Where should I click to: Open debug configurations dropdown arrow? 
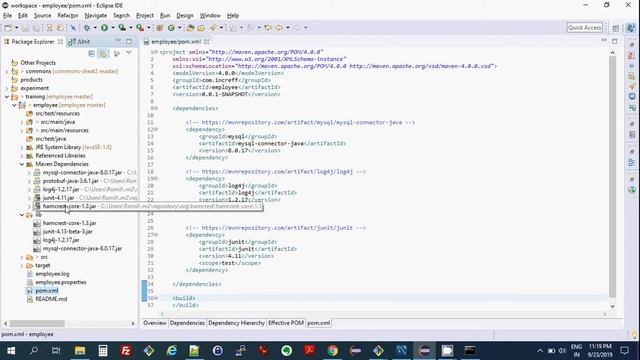(95, 28)
